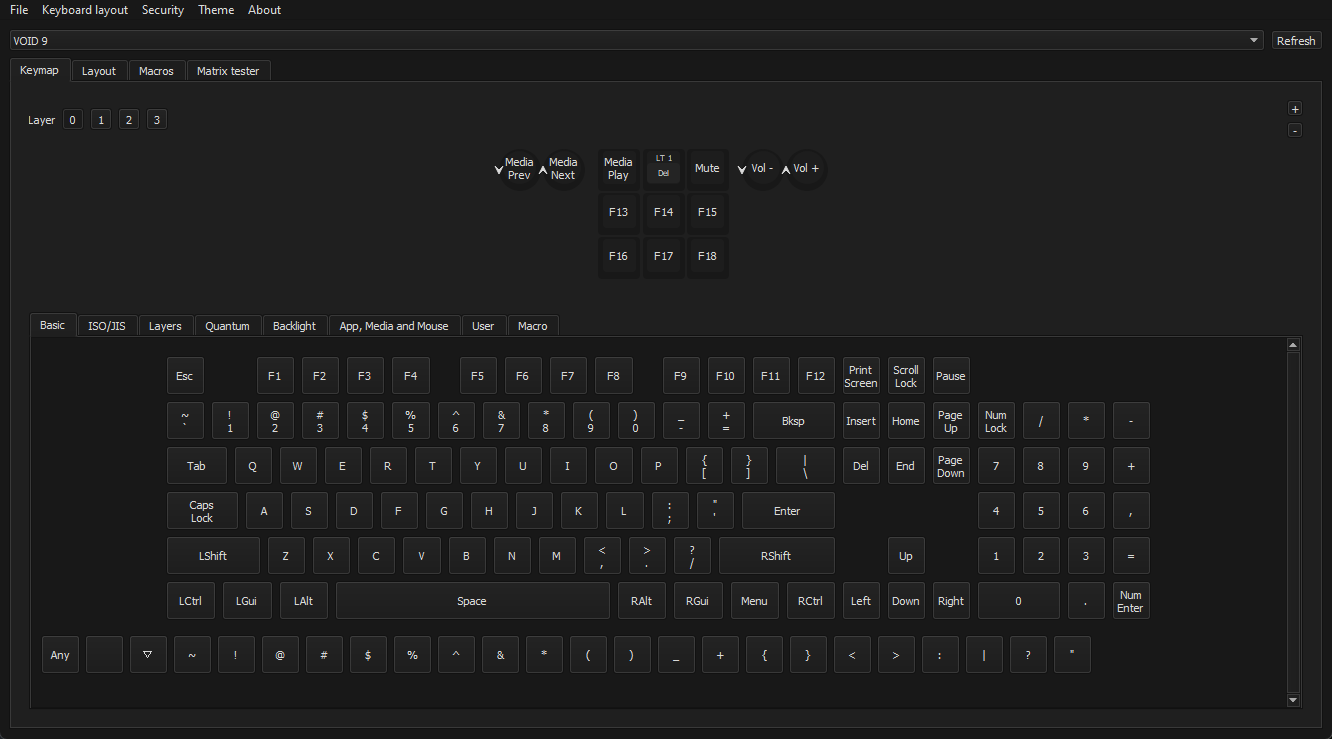Zoom in keymap with plus button

point(1295,109)
